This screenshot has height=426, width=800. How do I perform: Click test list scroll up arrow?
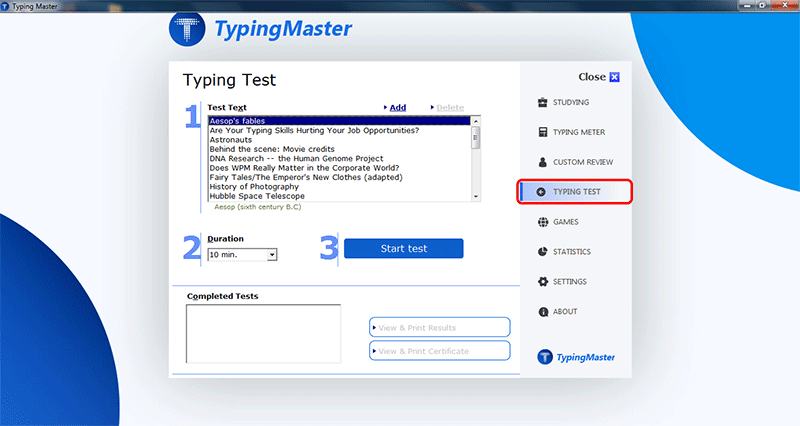[x=476, y=121]
